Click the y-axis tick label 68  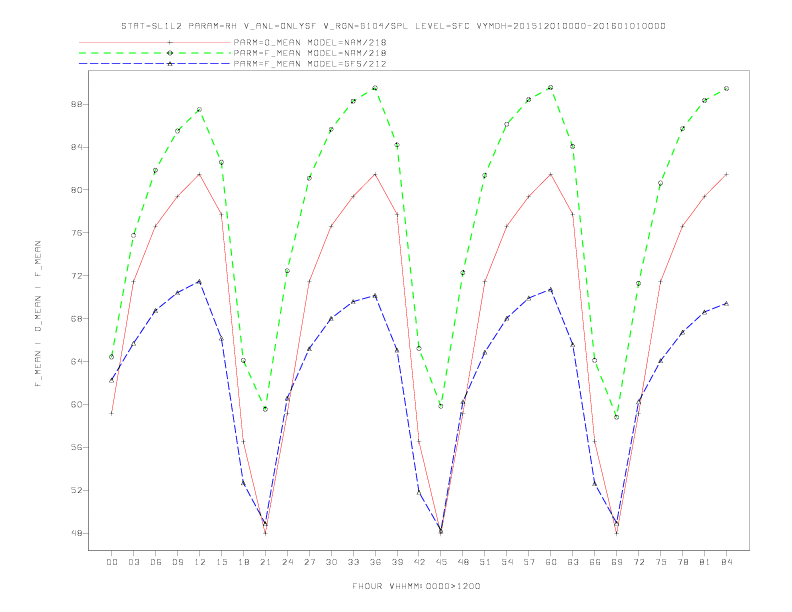click(x=79, y=319)
